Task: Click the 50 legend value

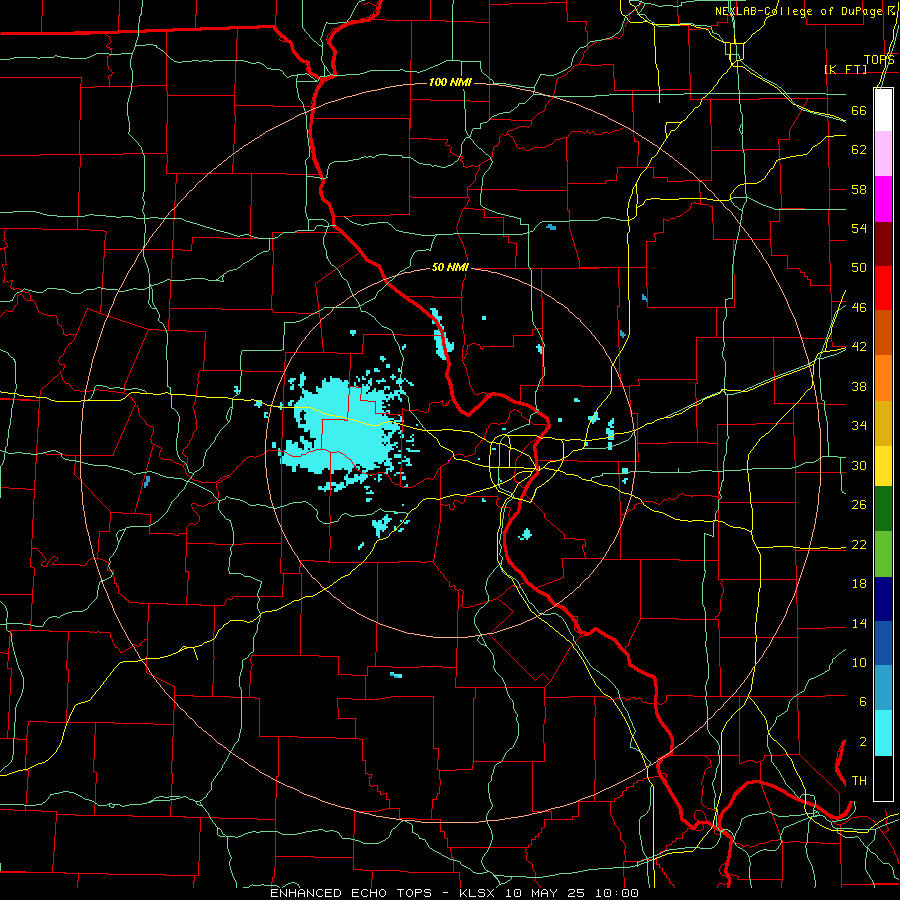Action: [x=859, y=268]
